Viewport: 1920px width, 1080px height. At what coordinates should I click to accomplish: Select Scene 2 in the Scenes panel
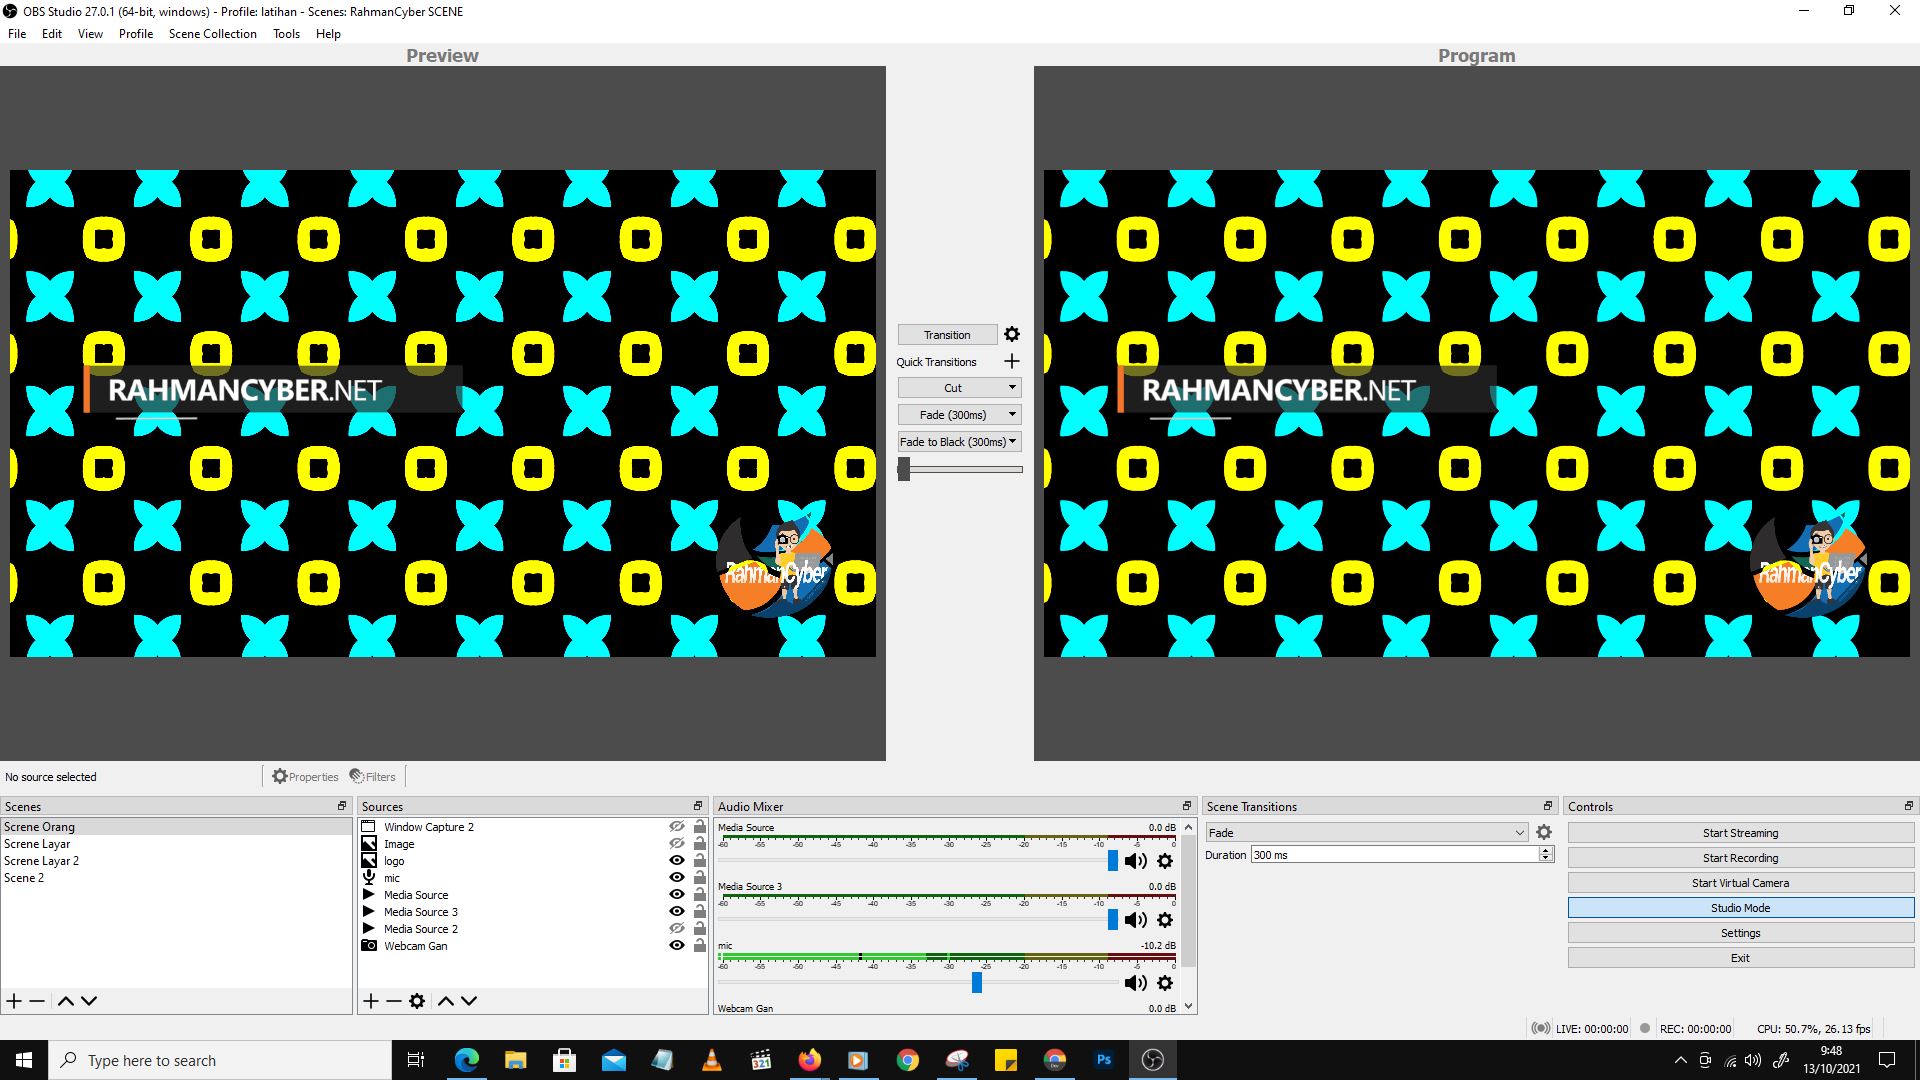[x=25, y=877]
